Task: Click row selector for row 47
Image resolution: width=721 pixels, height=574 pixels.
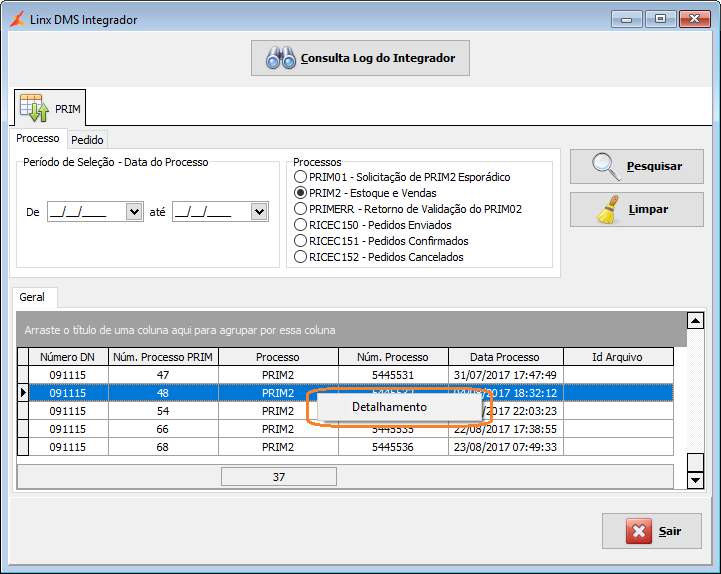Action: coord(23,375)
